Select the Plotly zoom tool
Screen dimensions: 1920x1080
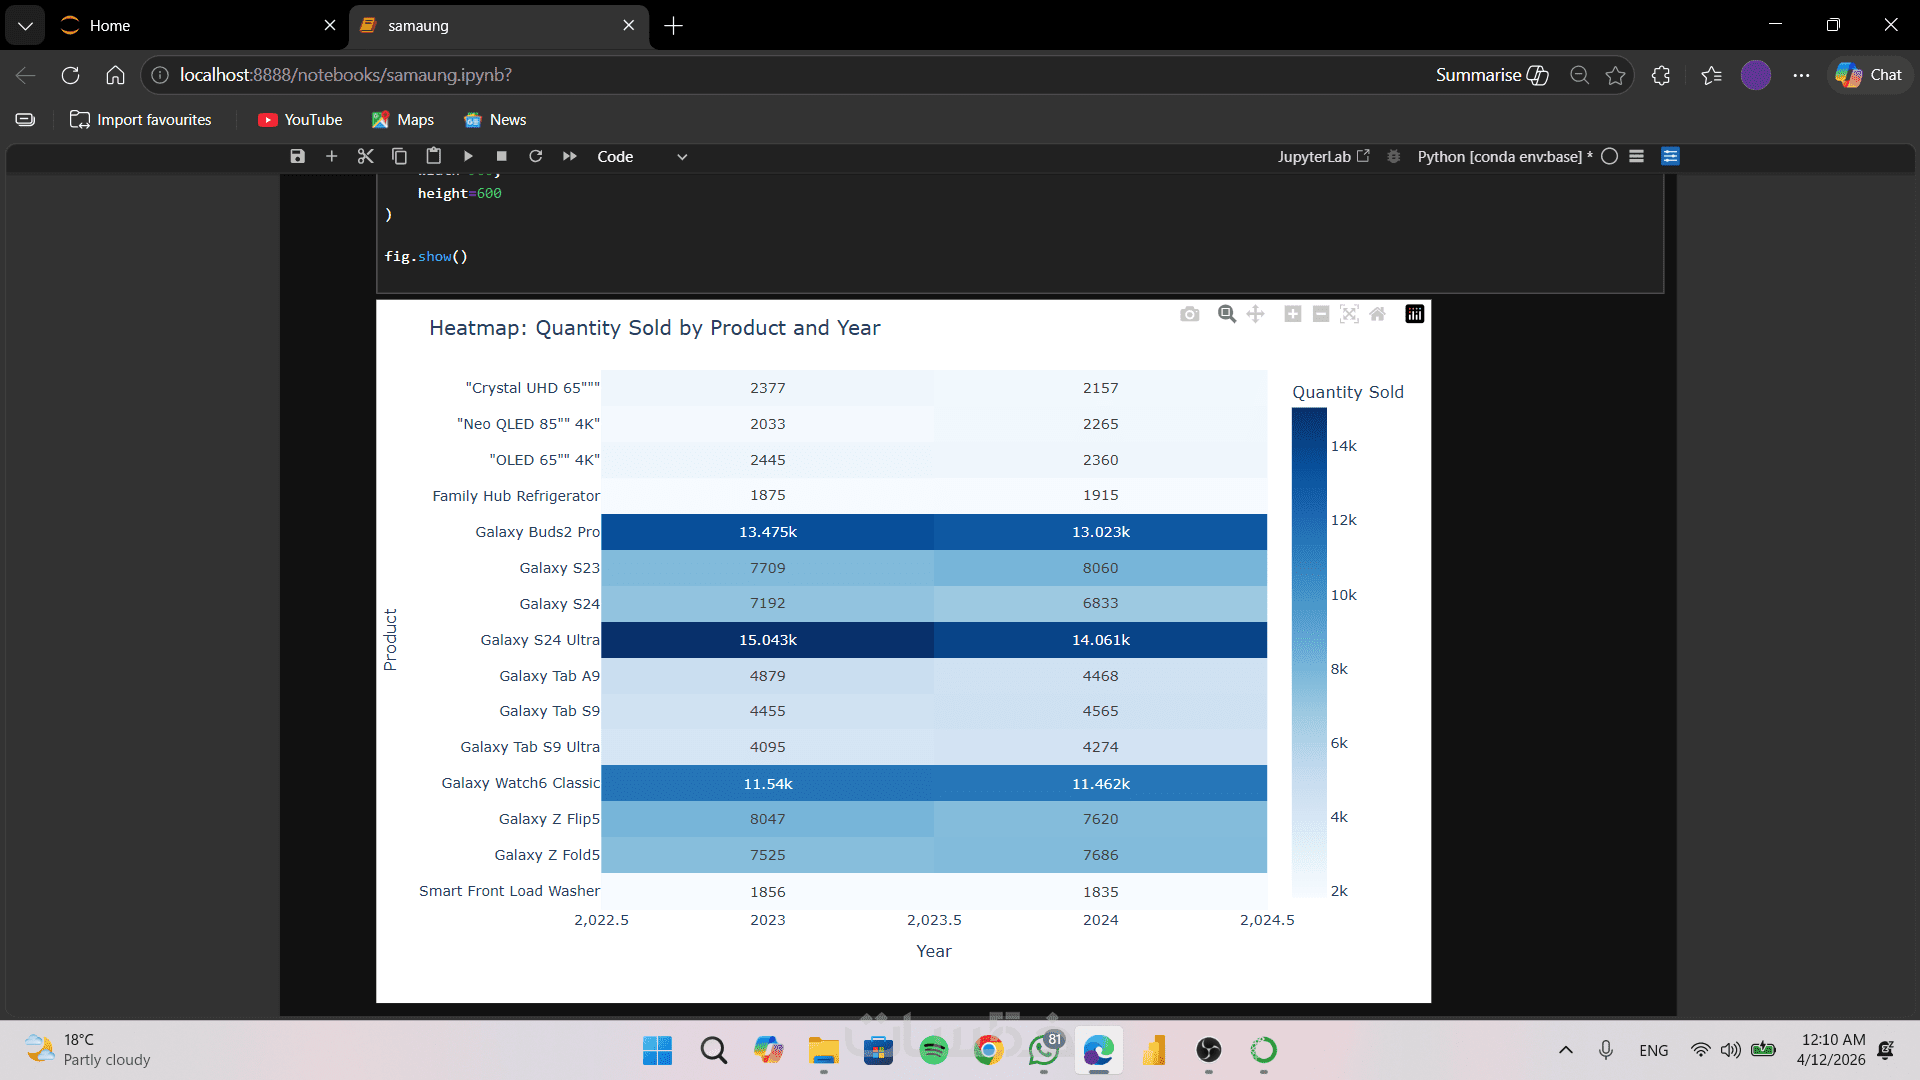pos(1226,314)
